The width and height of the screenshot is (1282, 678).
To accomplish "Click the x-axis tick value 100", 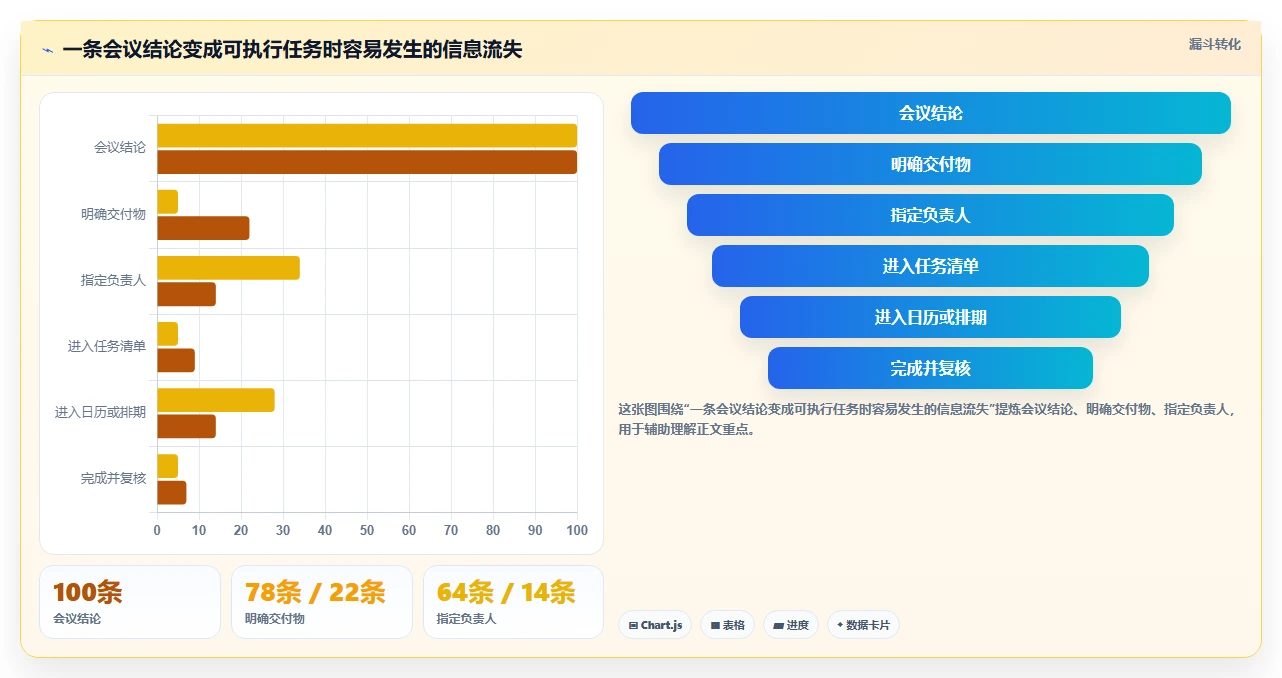I will point(577,530).
